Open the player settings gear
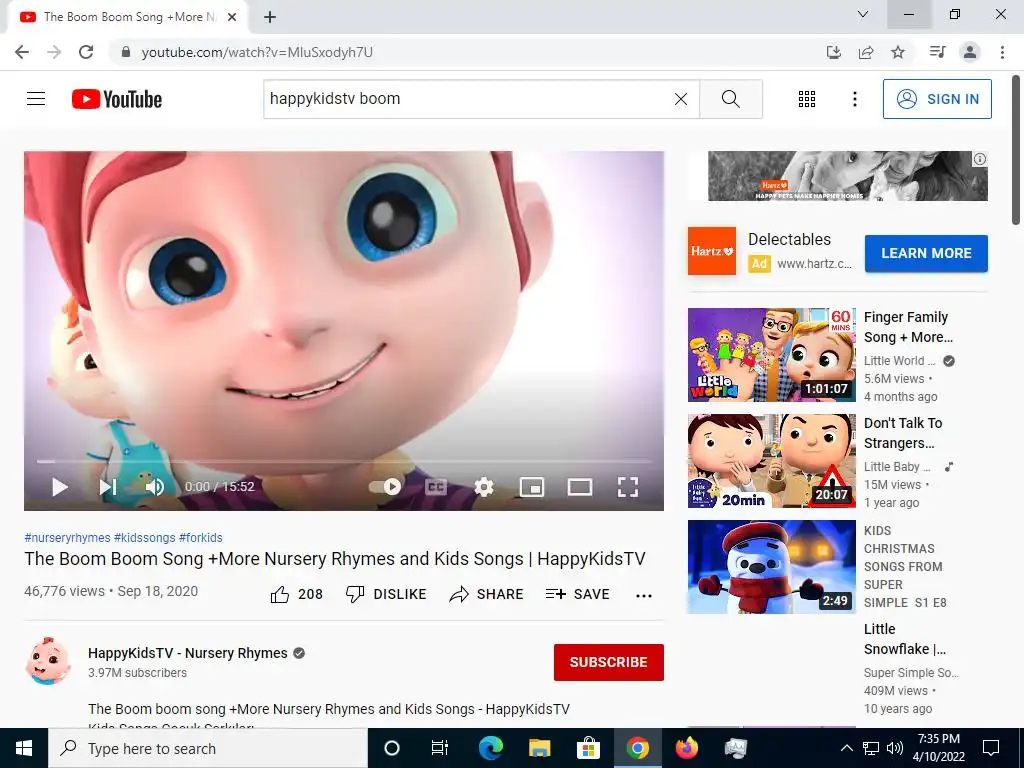Screen dimensions: 1024x768 (484, 487)
